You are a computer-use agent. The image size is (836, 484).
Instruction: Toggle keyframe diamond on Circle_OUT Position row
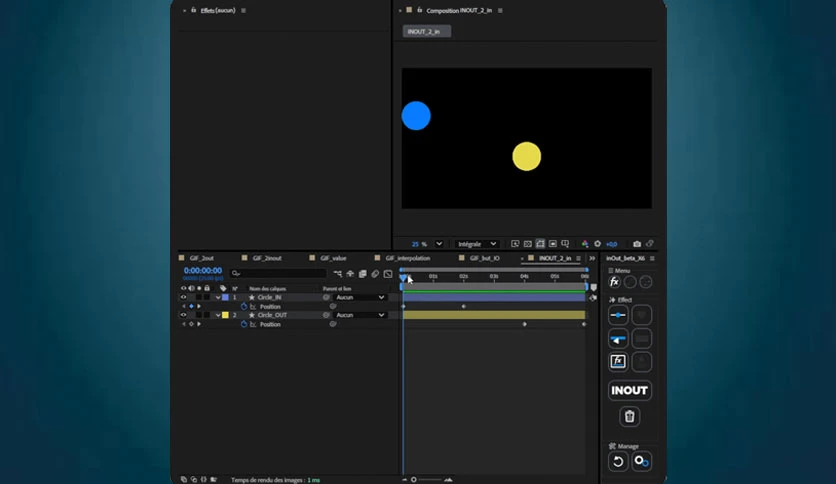(191, 324)
